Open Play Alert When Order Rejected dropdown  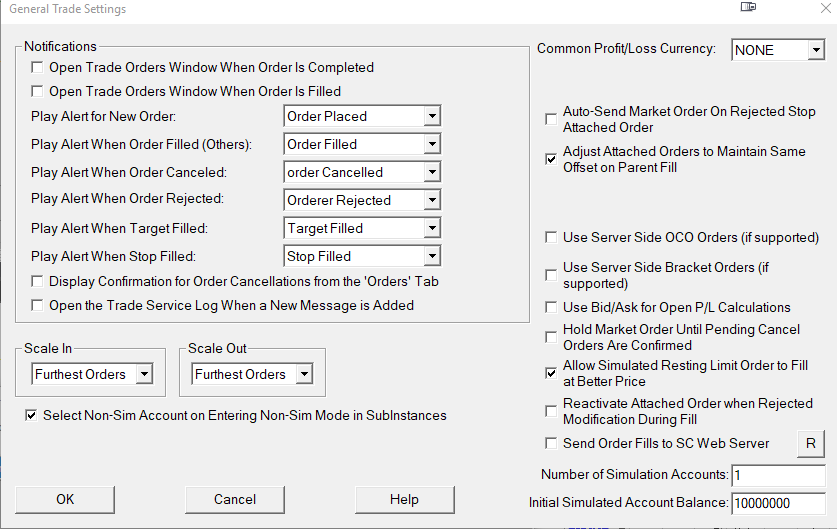pos(431,200)
